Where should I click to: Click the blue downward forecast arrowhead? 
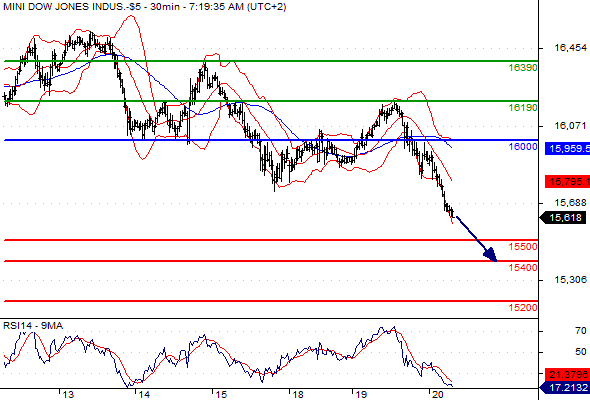coord(491,255)
